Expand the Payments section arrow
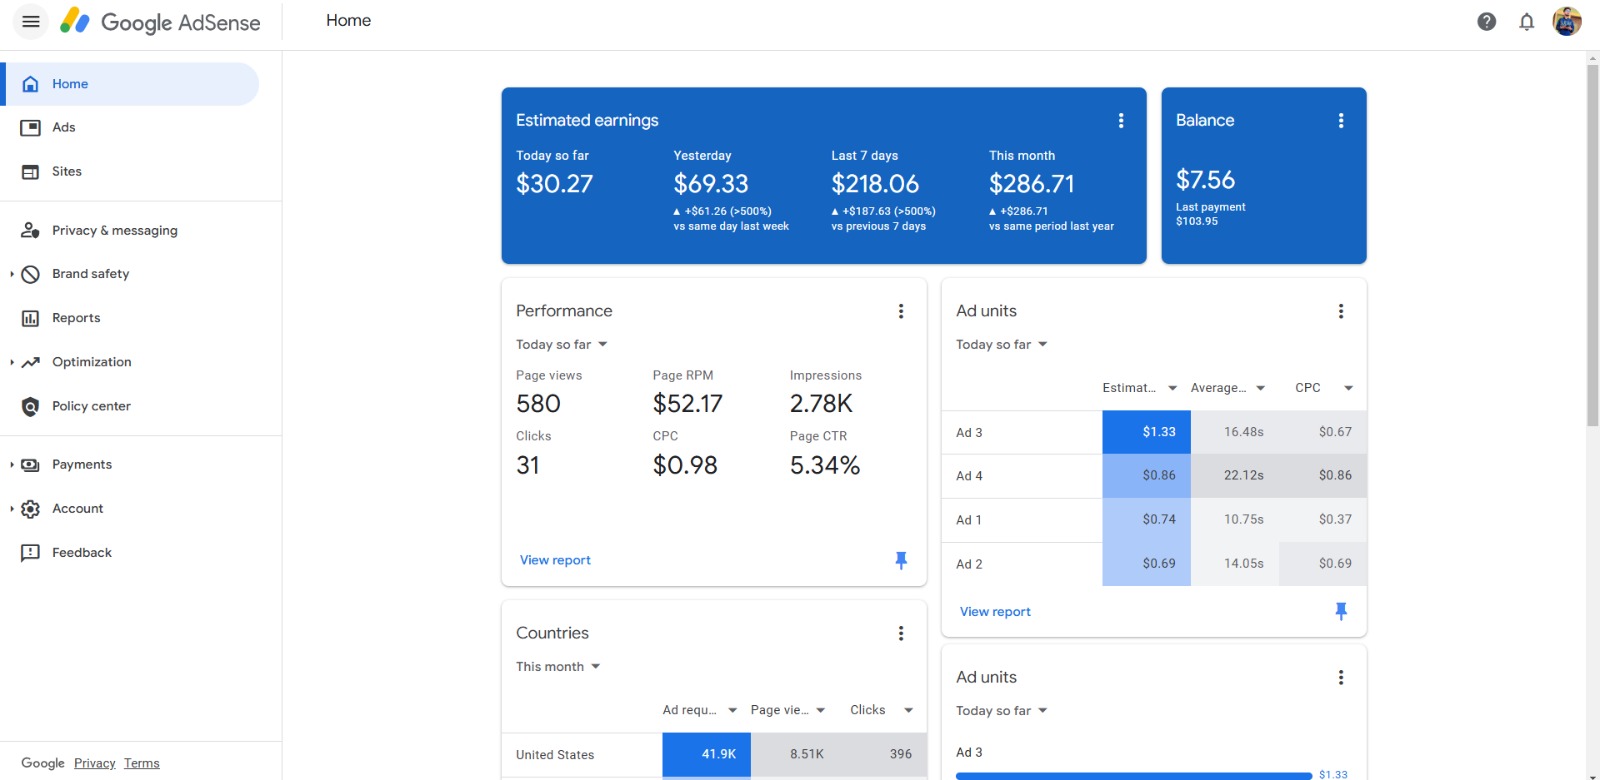Screen dimensions: 1600x780 (x=11, y=465)
